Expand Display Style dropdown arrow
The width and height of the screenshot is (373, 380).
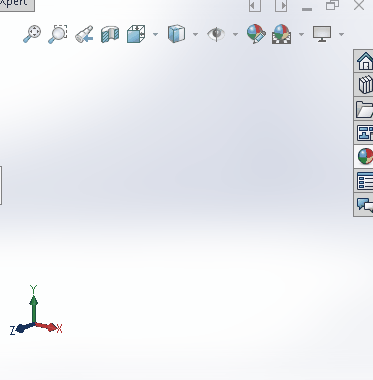pyautogui.click(x=195, y=34)
